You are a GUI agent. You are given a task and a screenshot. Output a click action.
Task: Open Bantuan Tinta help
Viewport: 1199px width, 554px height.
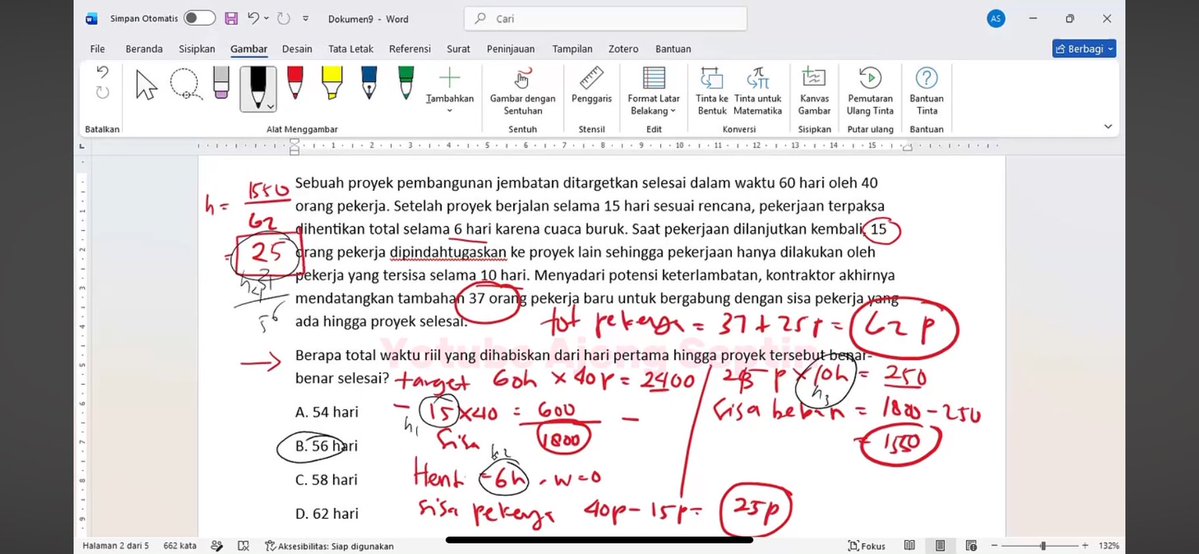tap(926, 90)
